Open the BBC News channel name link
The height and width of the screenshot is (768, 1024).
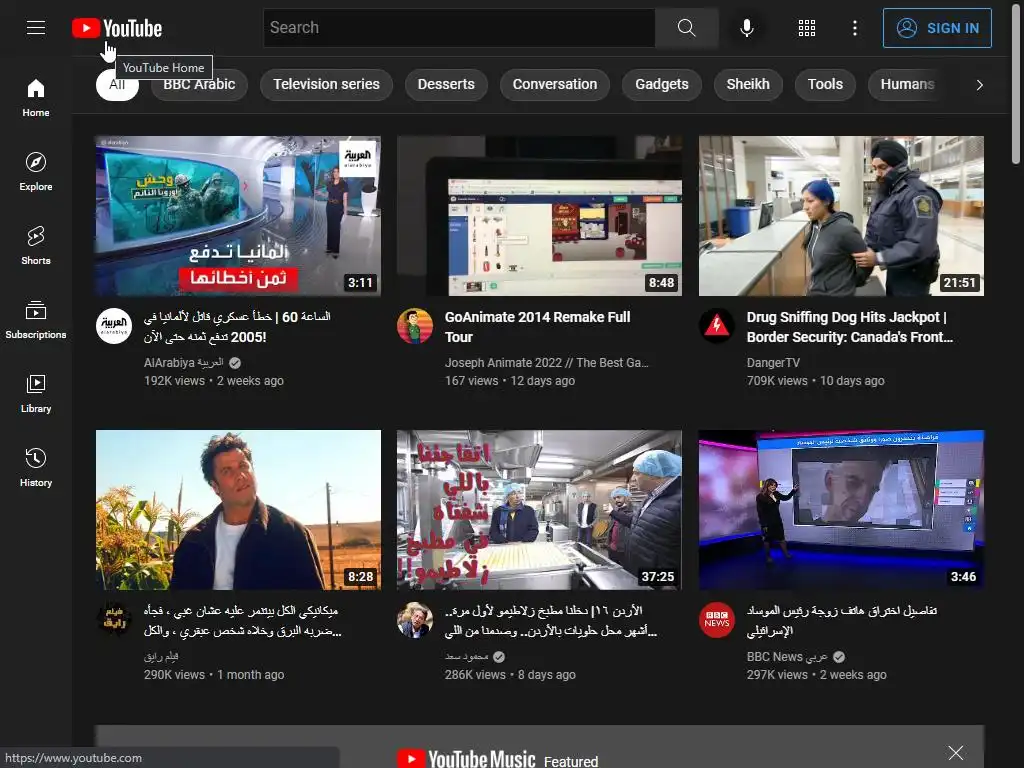click(787, 656)
